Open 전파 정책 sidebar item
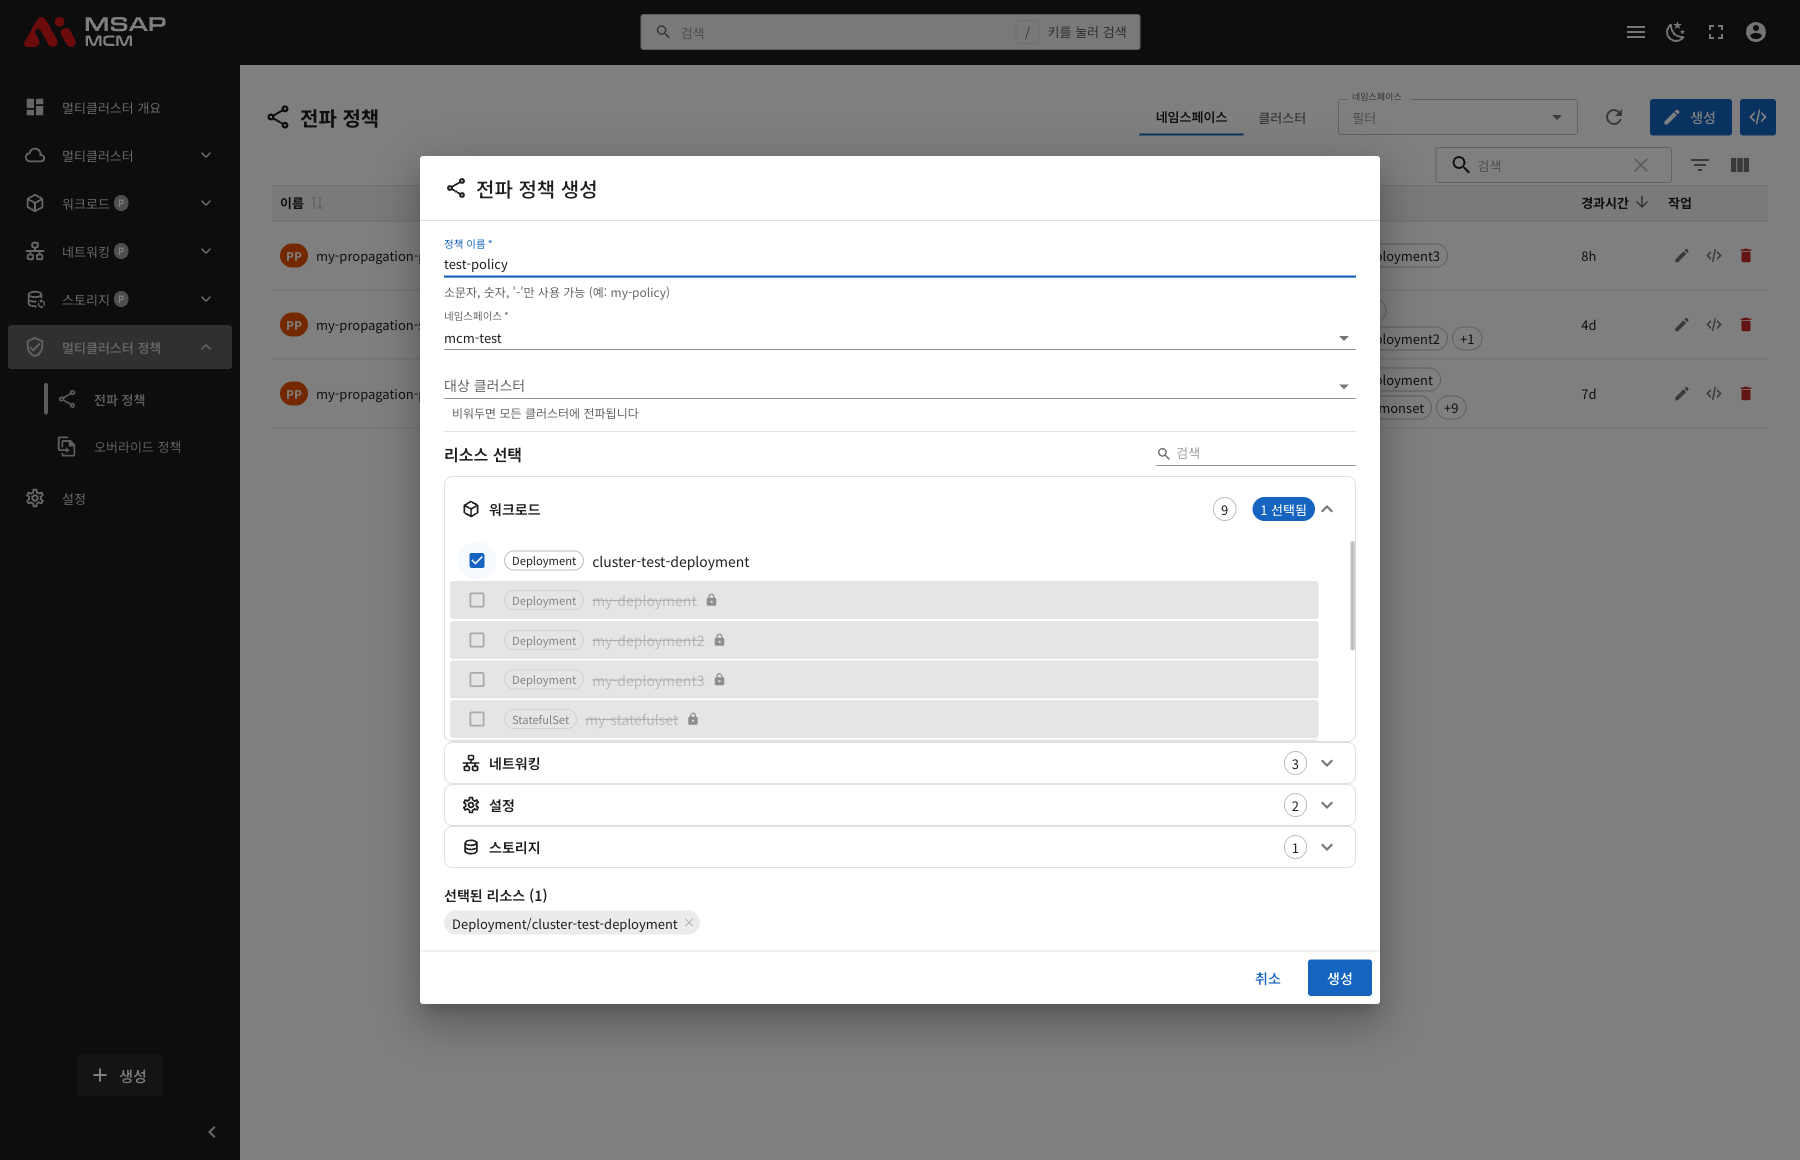 [x=120, y=399]
